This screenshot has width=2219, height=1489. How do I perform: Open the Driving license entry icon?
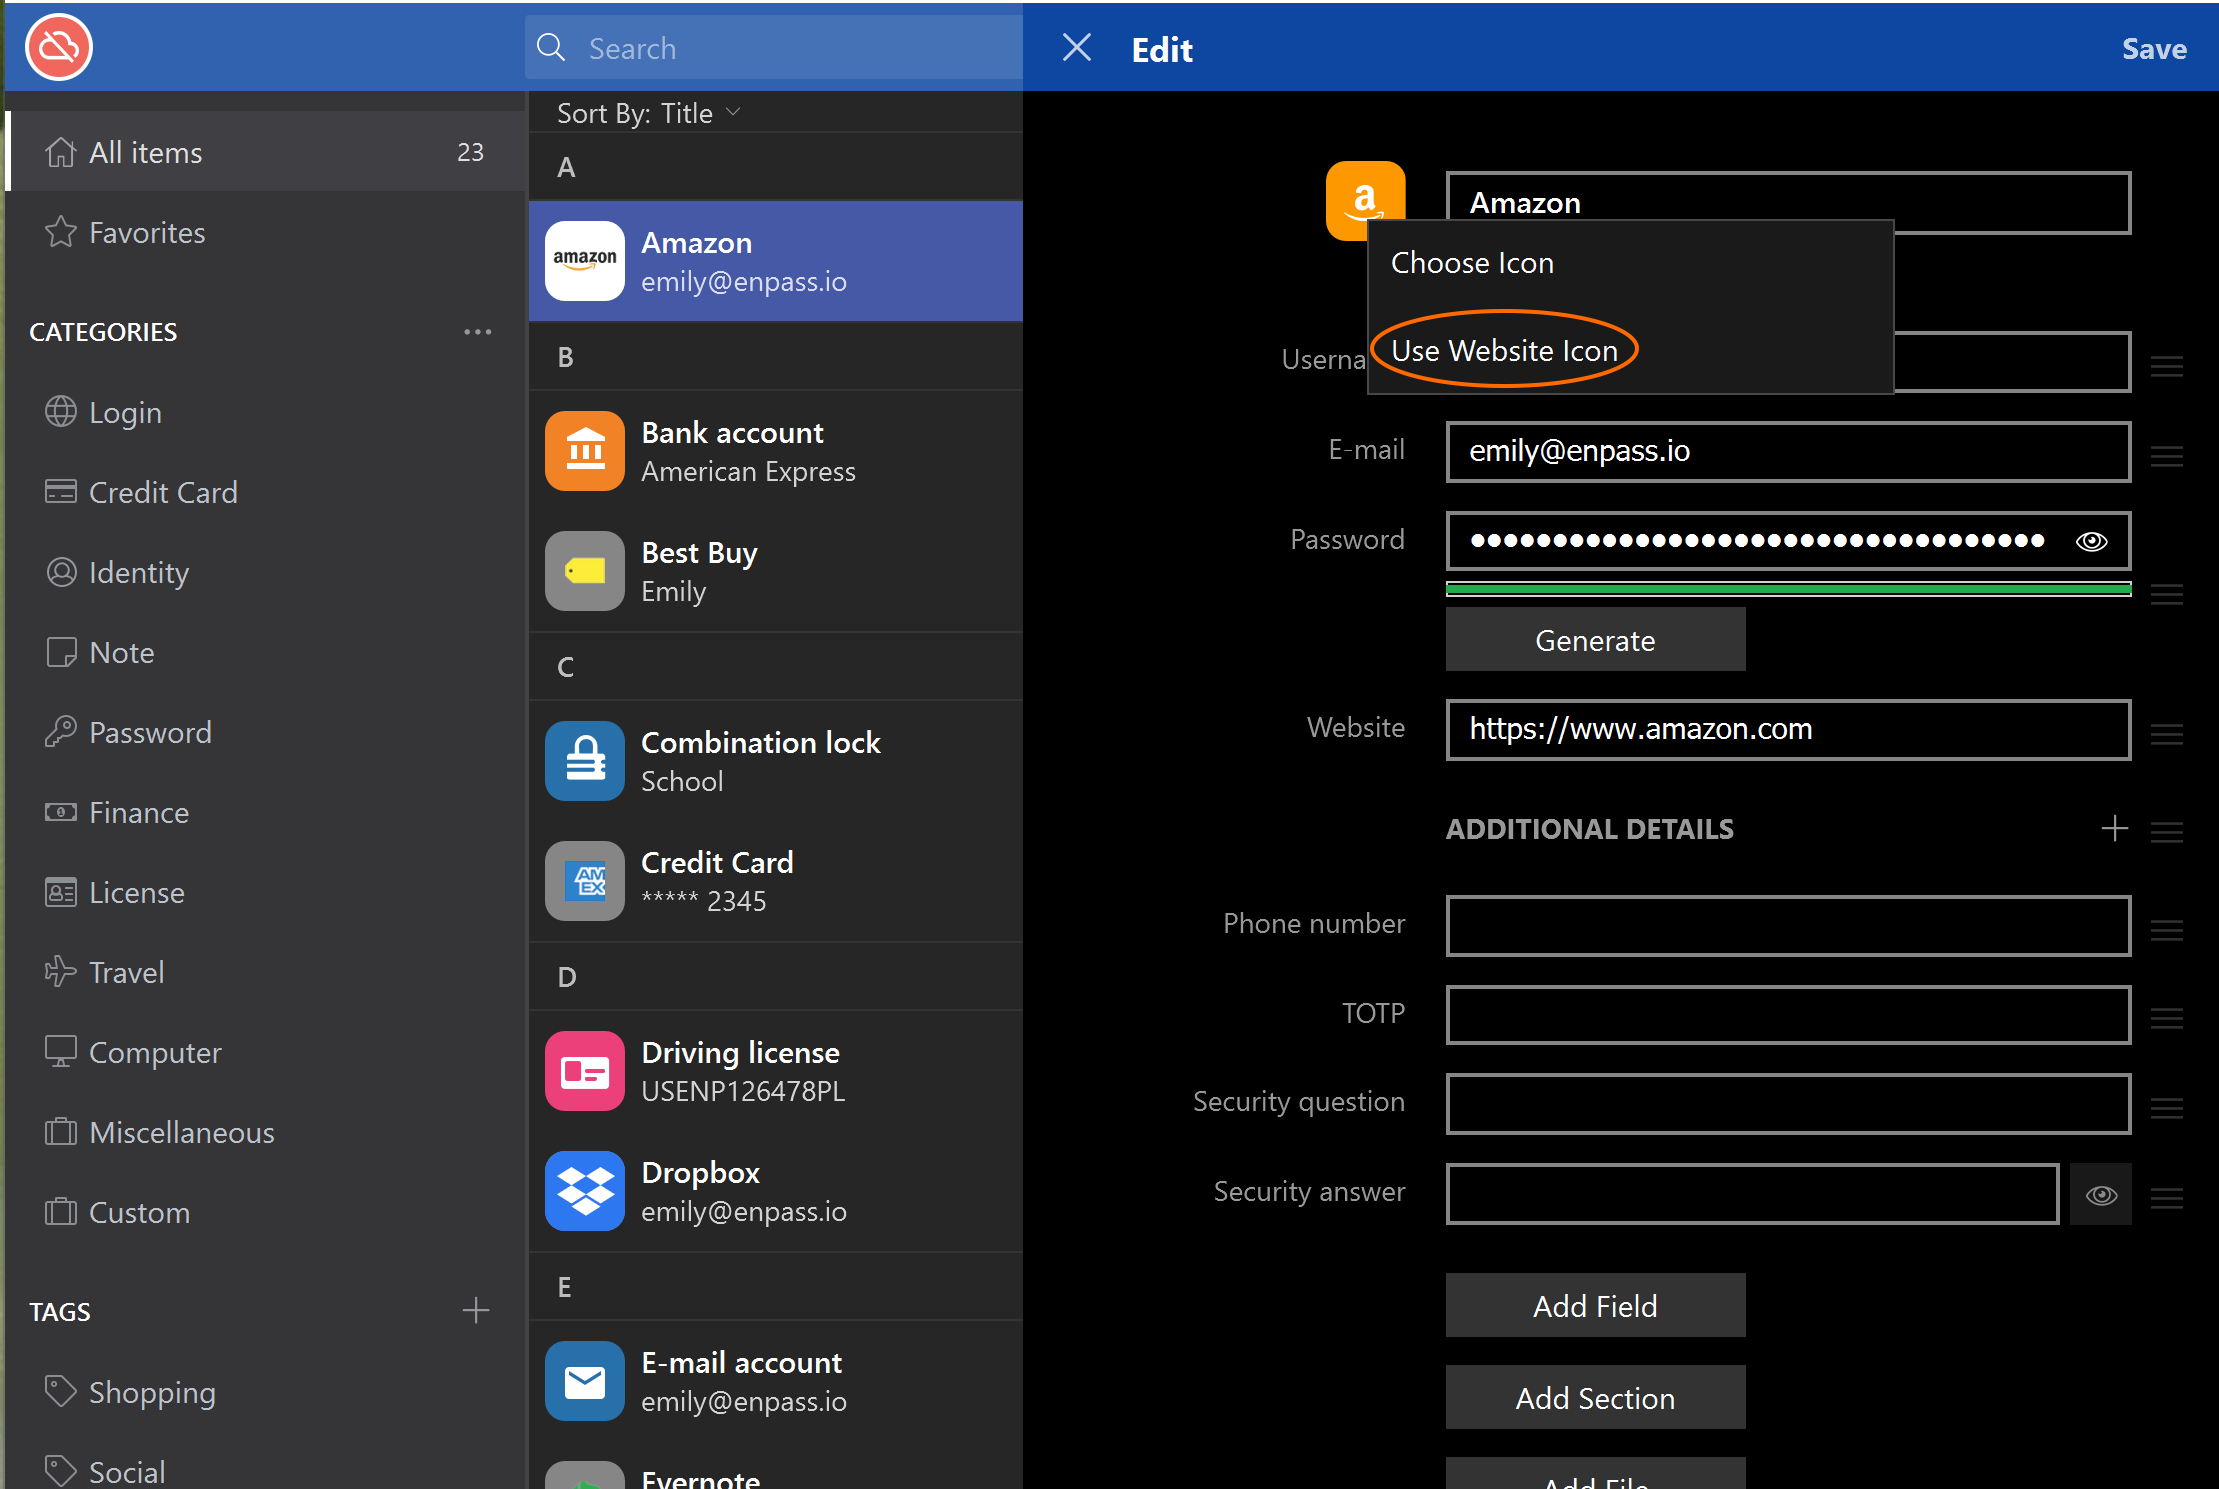[585, 1071]
